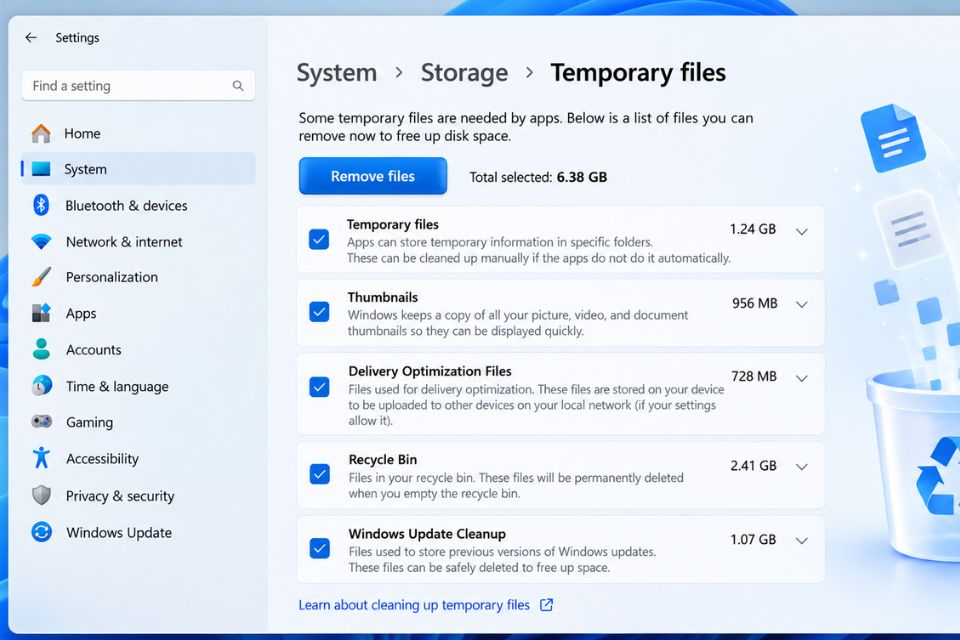
Task: Open Bluetooth & devices settings
Action: 138,205
